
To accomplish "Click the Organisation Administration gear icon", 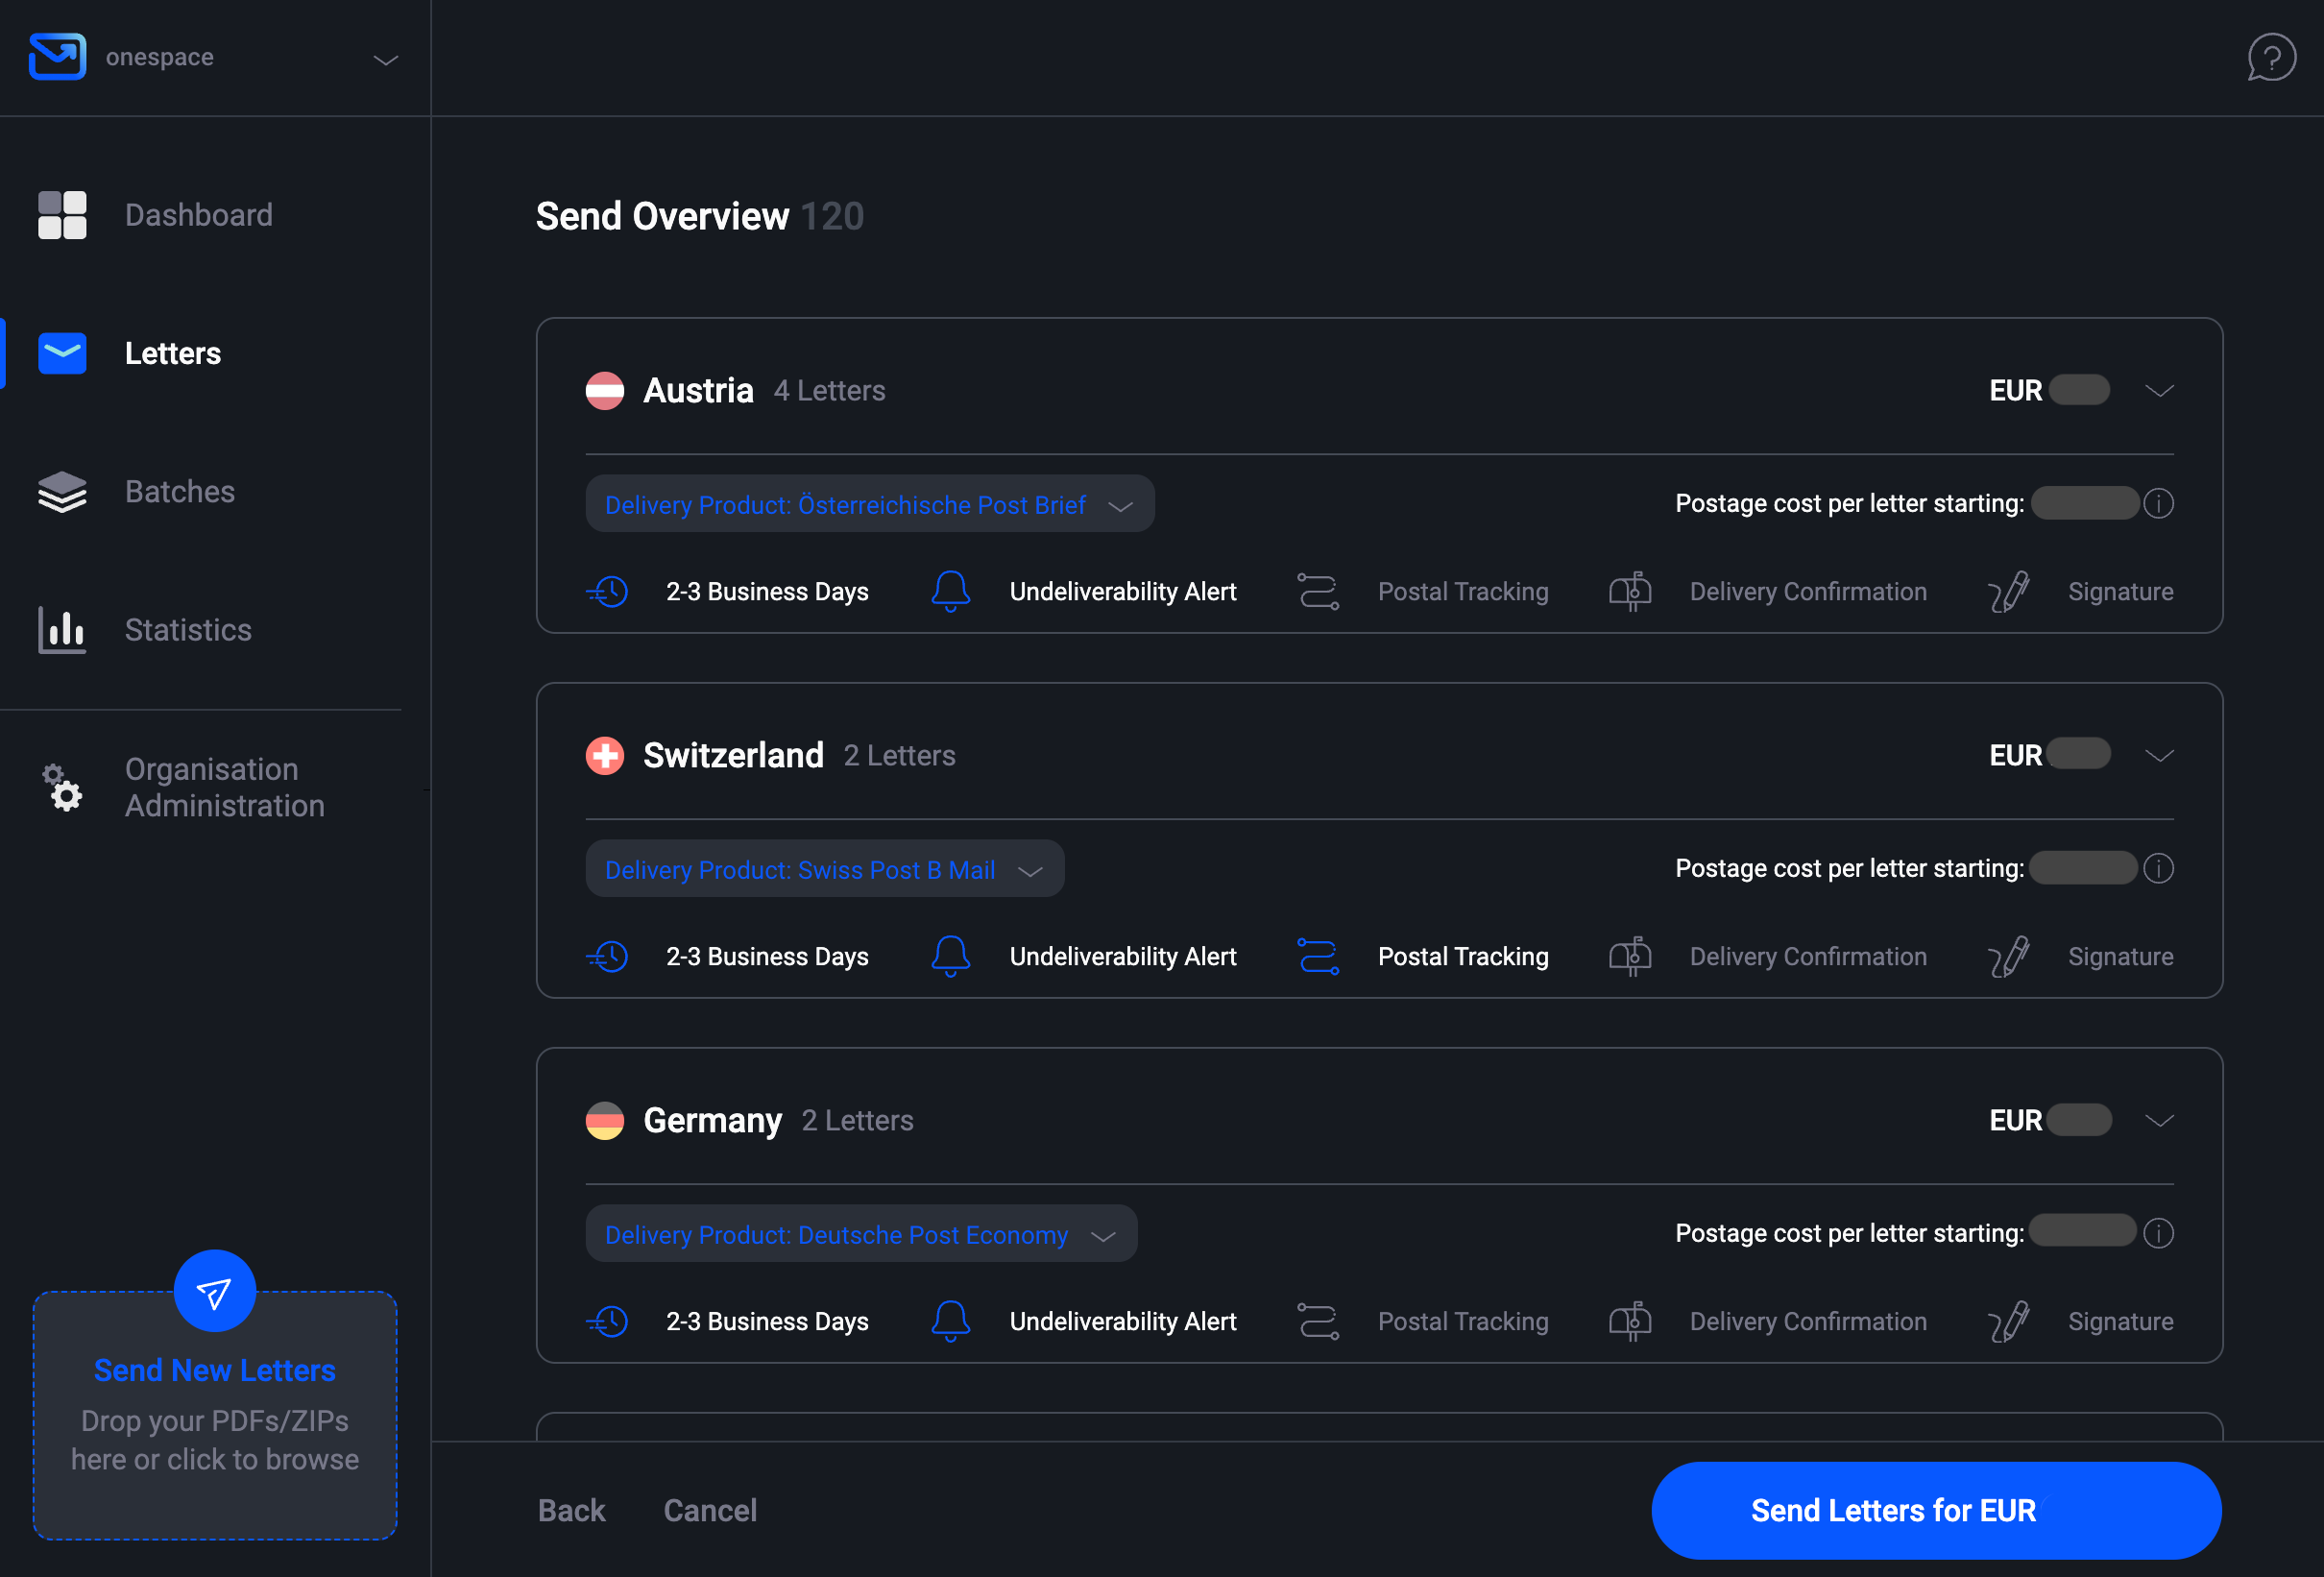I will 62,788.
